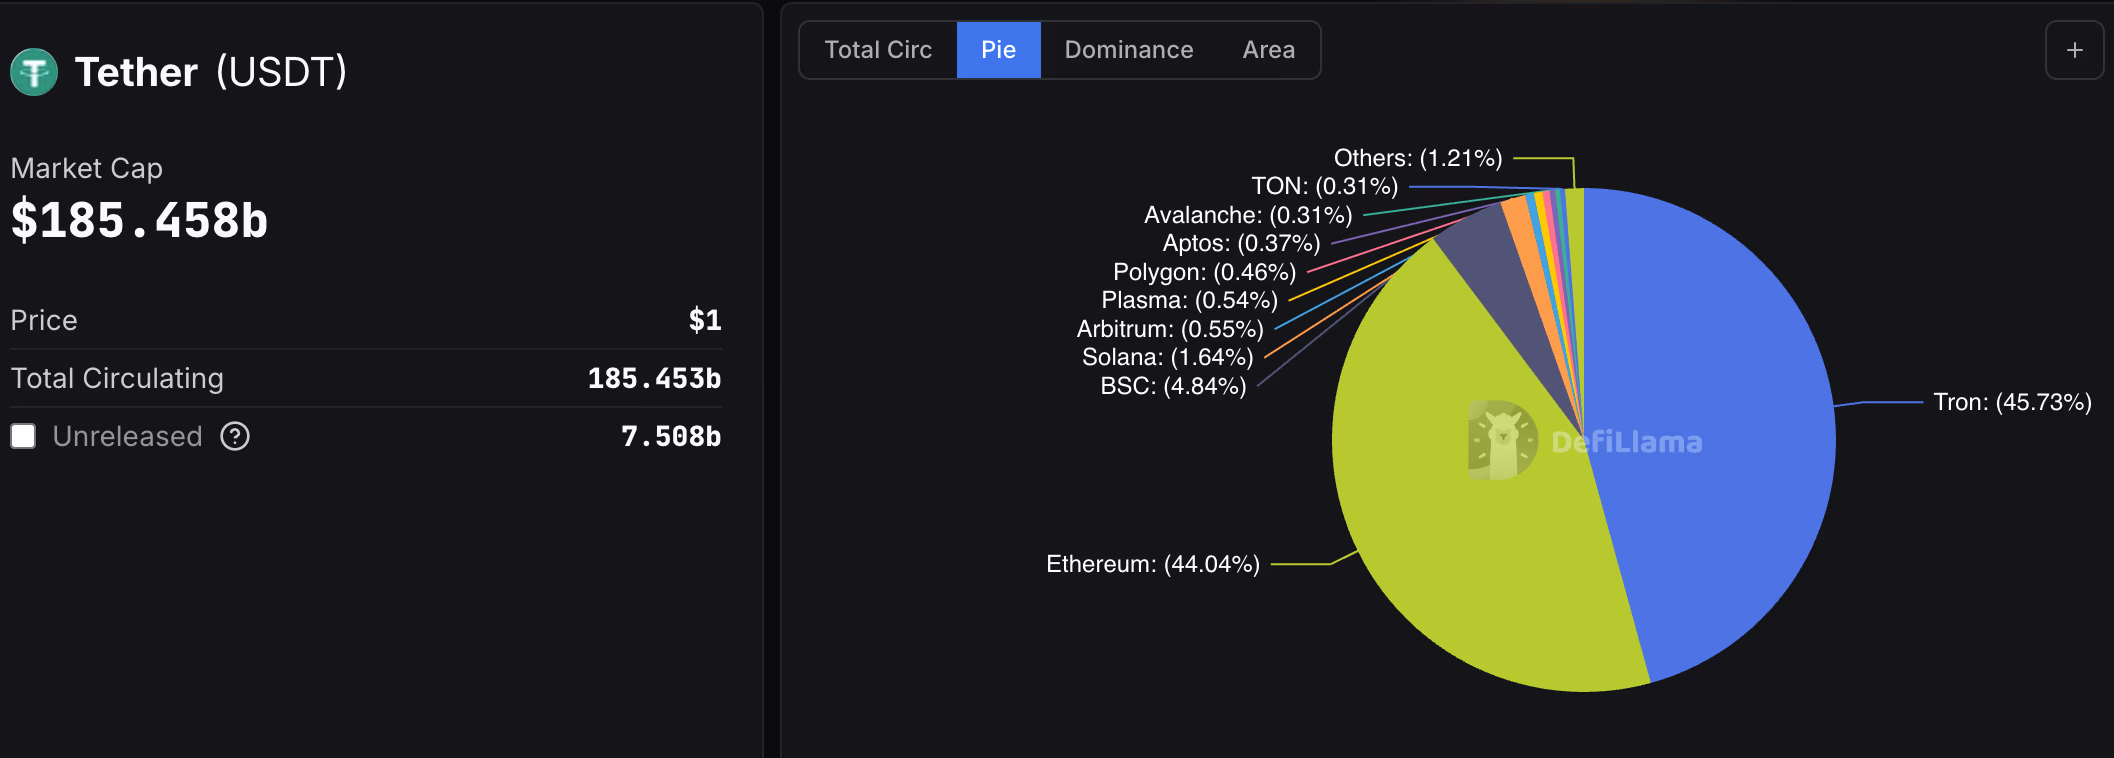
Task: Click the Solana: (1.64%) chart label
Action: click(1167, 357)
